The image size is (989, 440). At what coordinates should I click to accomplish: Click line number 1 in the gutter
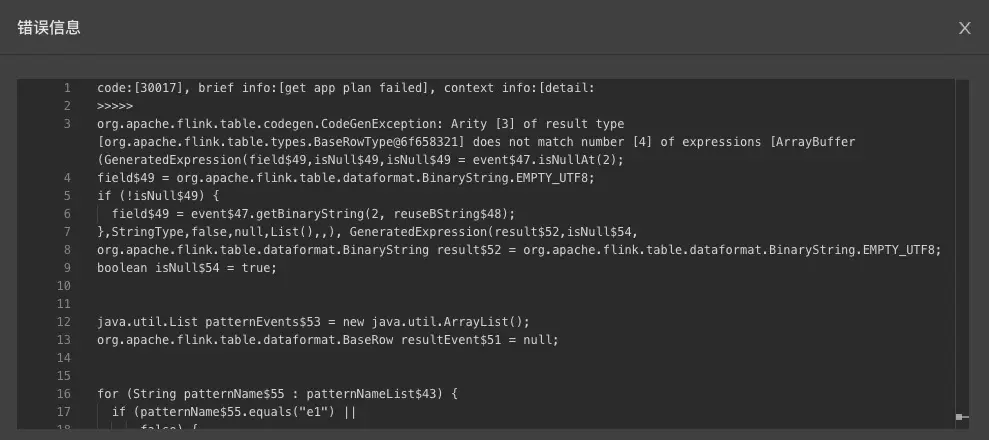point(66,88)
